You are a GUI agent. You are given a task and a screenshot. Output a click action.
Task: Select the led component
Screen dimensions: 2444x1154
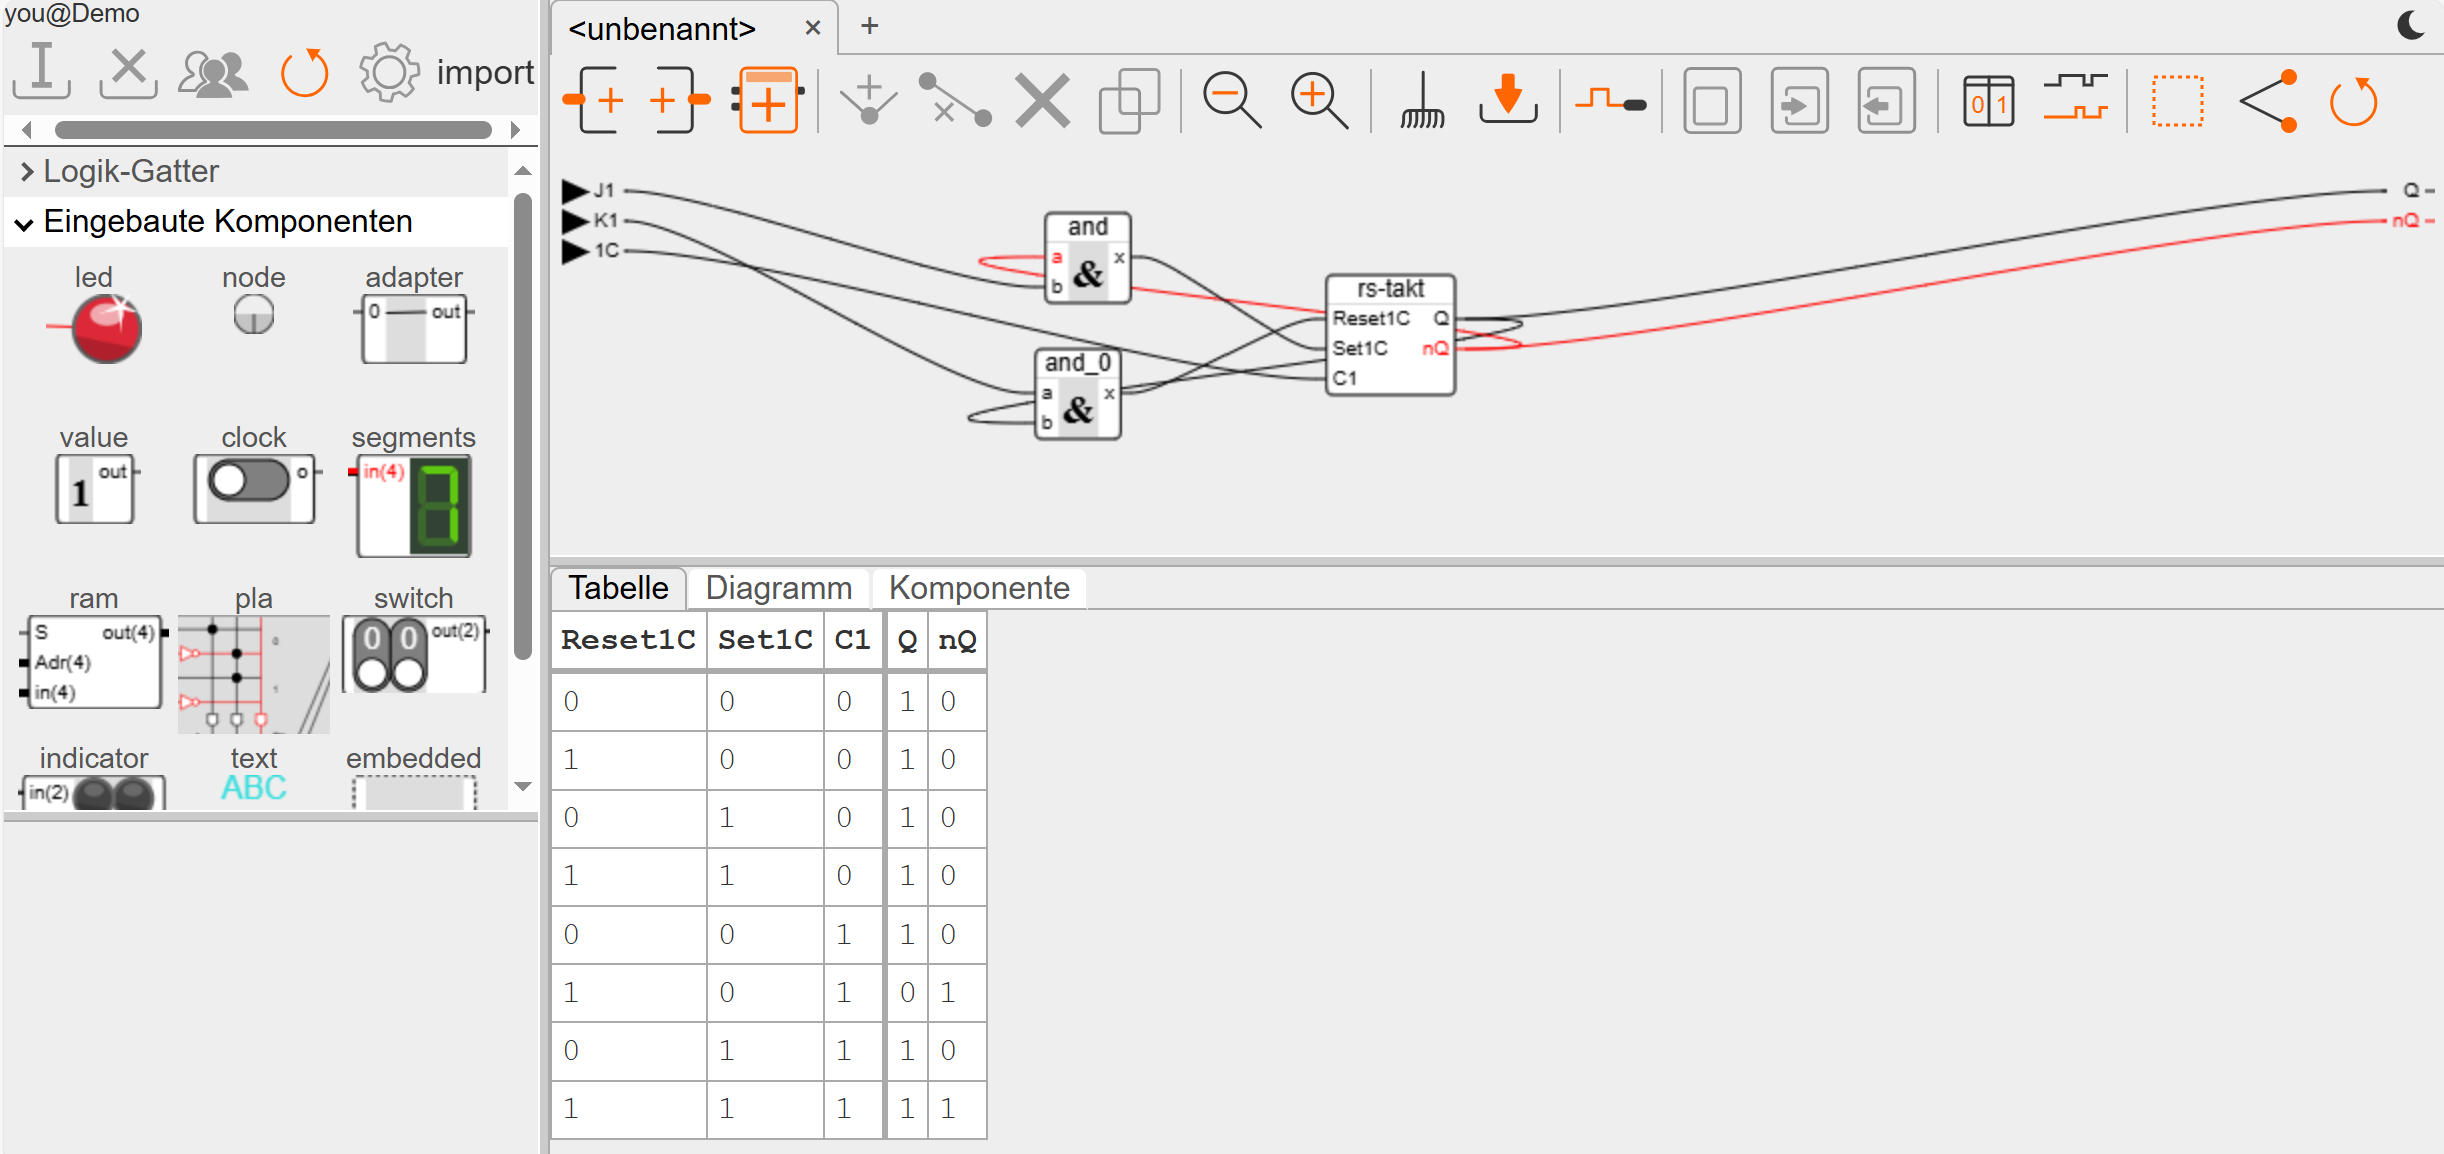[95, 314]
